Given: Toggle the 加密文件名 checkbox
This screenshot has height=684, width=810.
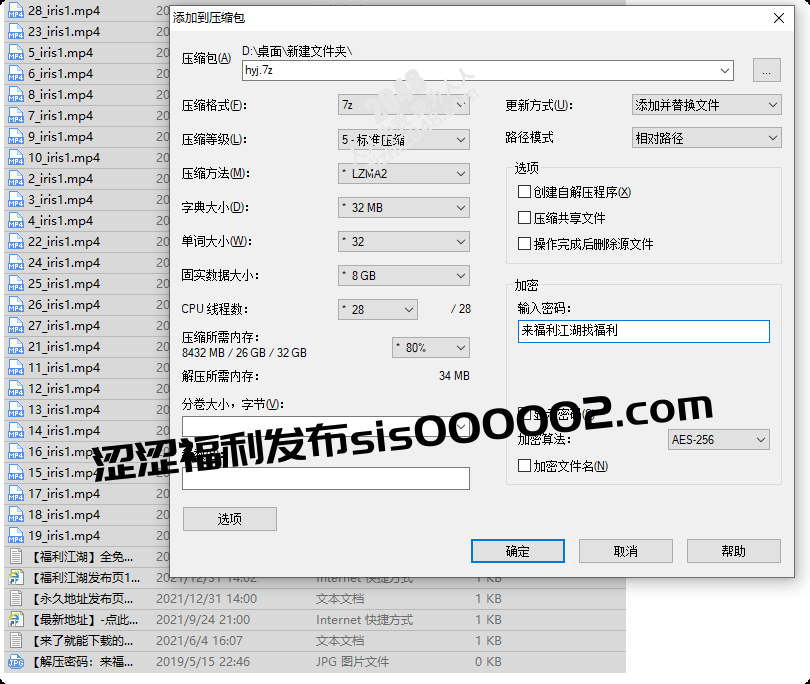Looking at the screenshot, I should point(524,465).
